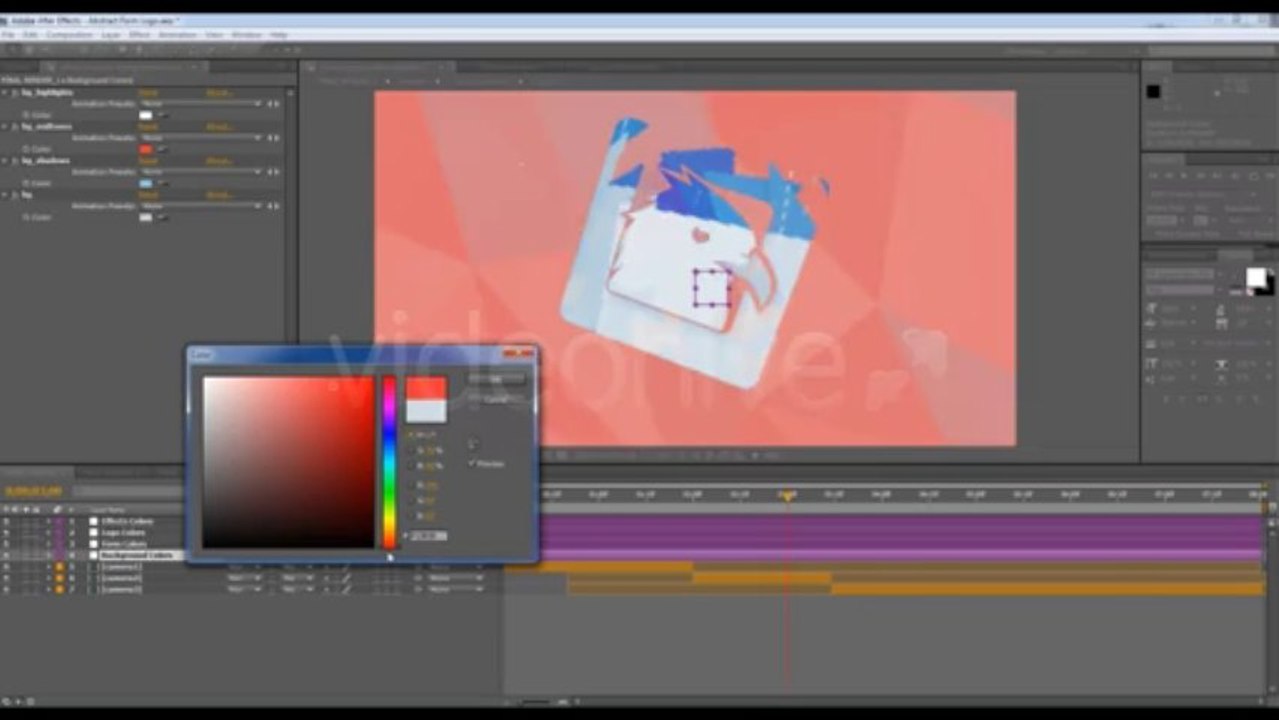This screenshot has width=1279, height=720.
Task: Open the Window menu
Action: (x=248, y=35)
